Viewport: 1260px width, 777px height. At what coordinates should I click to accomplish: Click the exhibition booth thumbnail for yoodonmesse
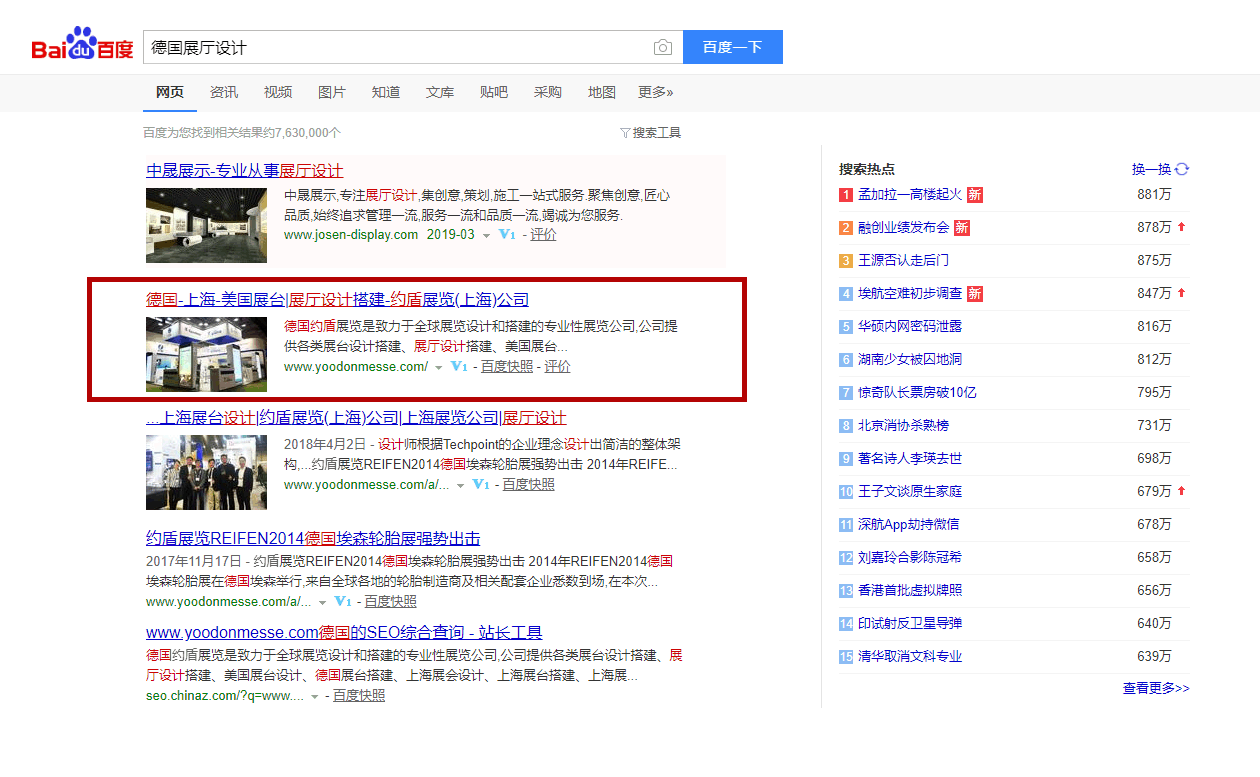click(x=206, y=354)
